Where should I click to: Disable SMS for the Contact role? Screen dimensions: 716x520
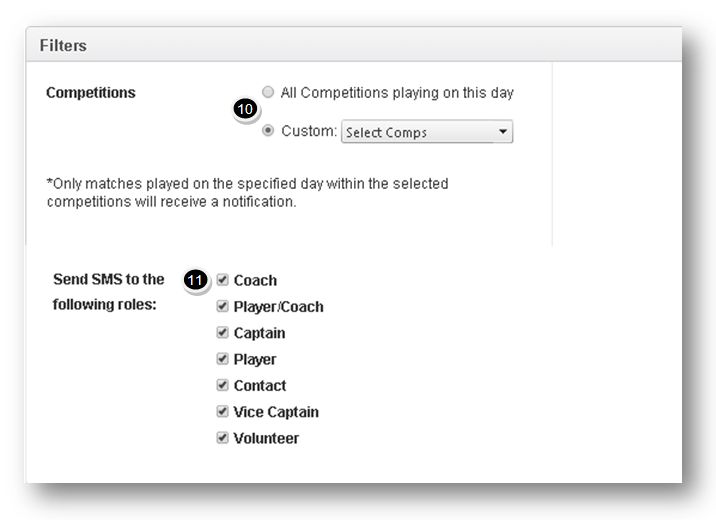click(x=222, y=385)
